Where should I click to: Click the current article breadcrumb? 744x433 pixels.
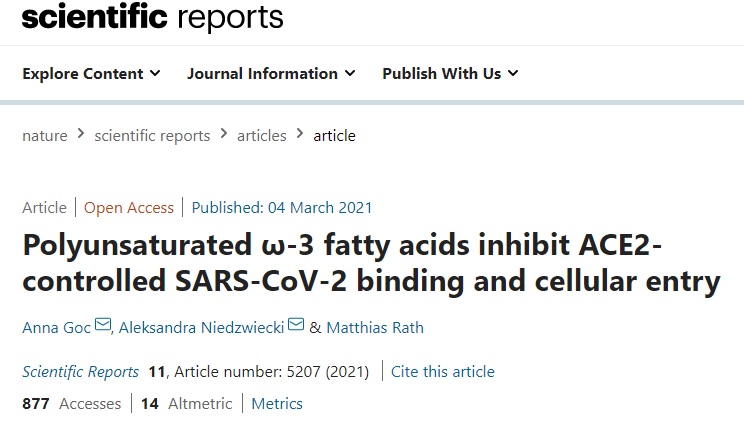[334, 135]
